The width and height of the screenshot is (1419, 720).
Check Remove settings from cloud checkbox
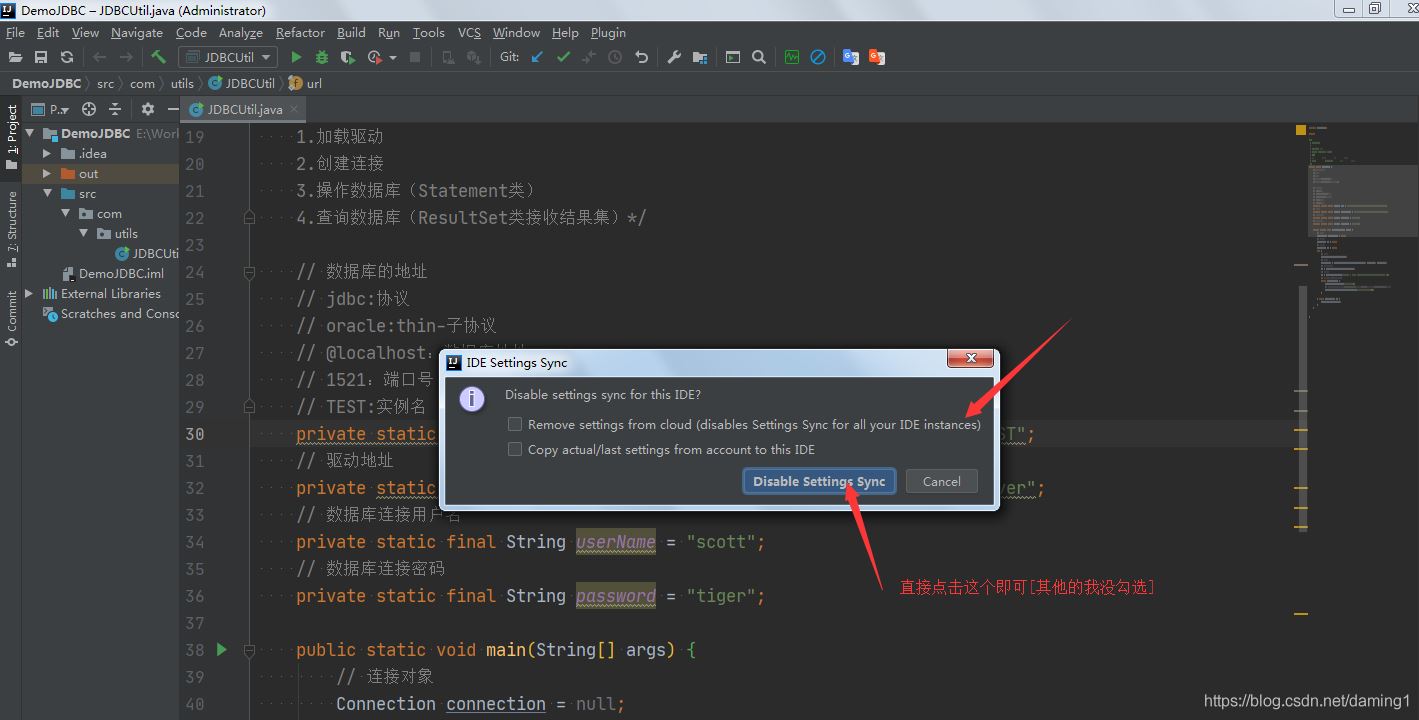click(x=515, y=424)
